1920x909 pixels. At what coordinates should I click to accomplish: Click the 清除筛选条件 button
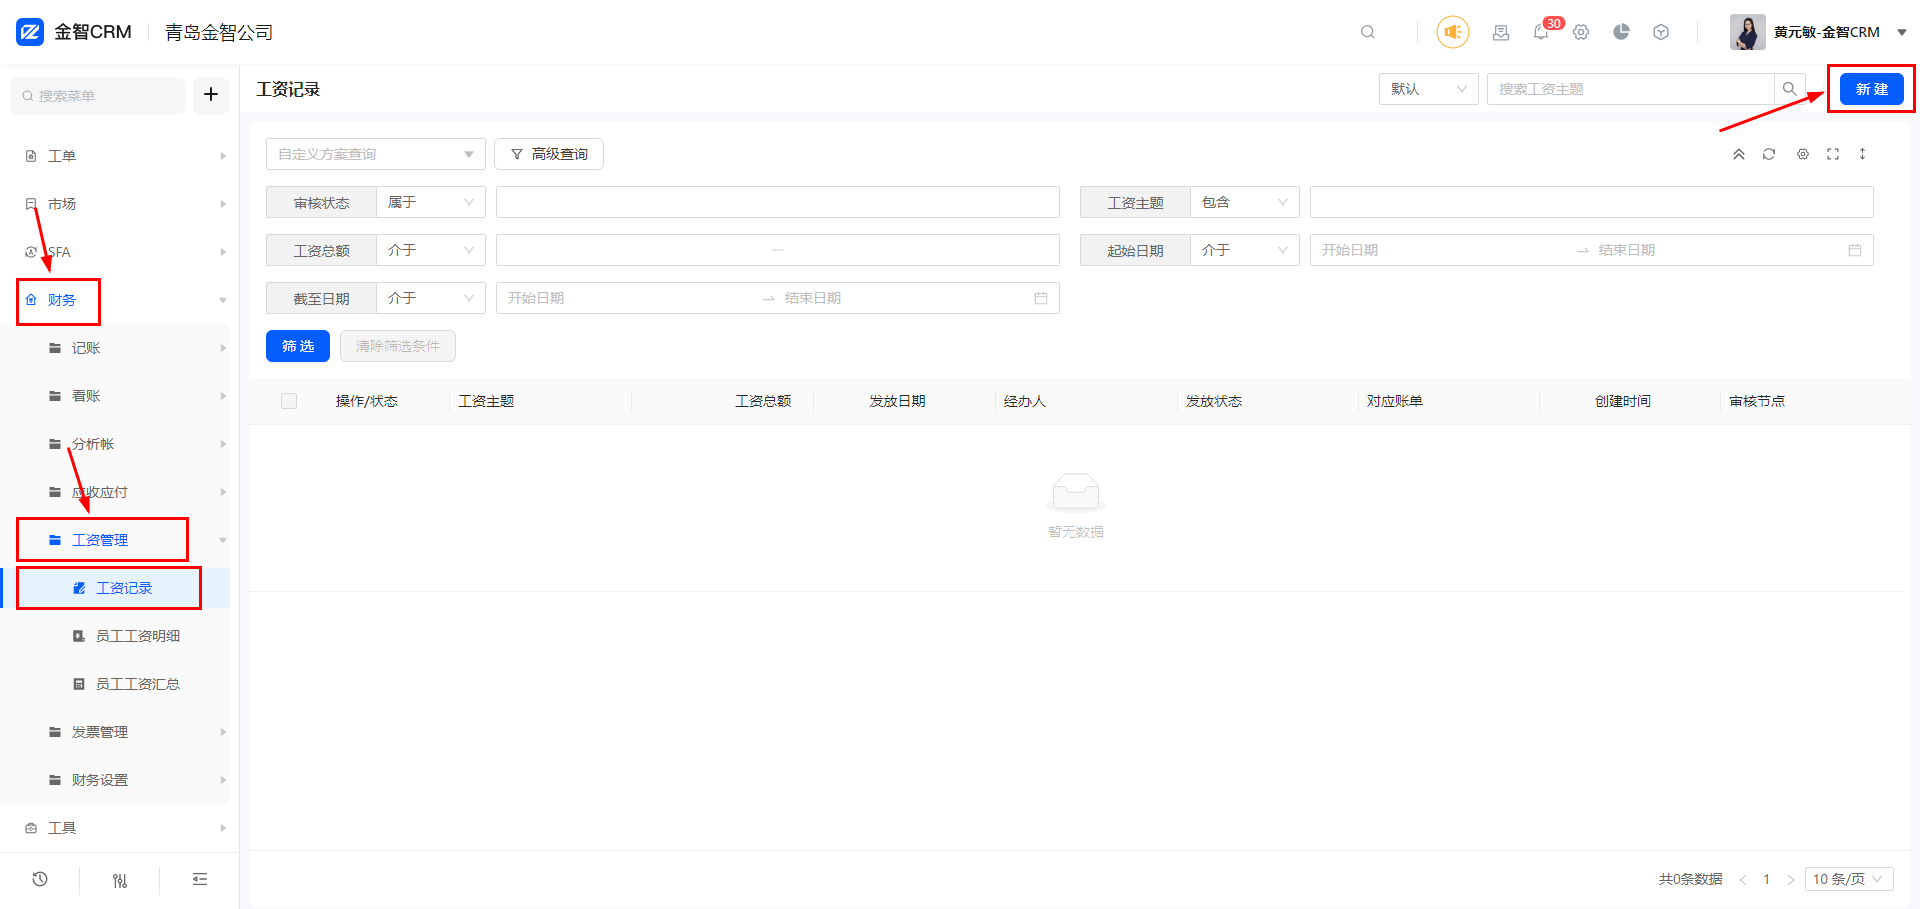398,346
